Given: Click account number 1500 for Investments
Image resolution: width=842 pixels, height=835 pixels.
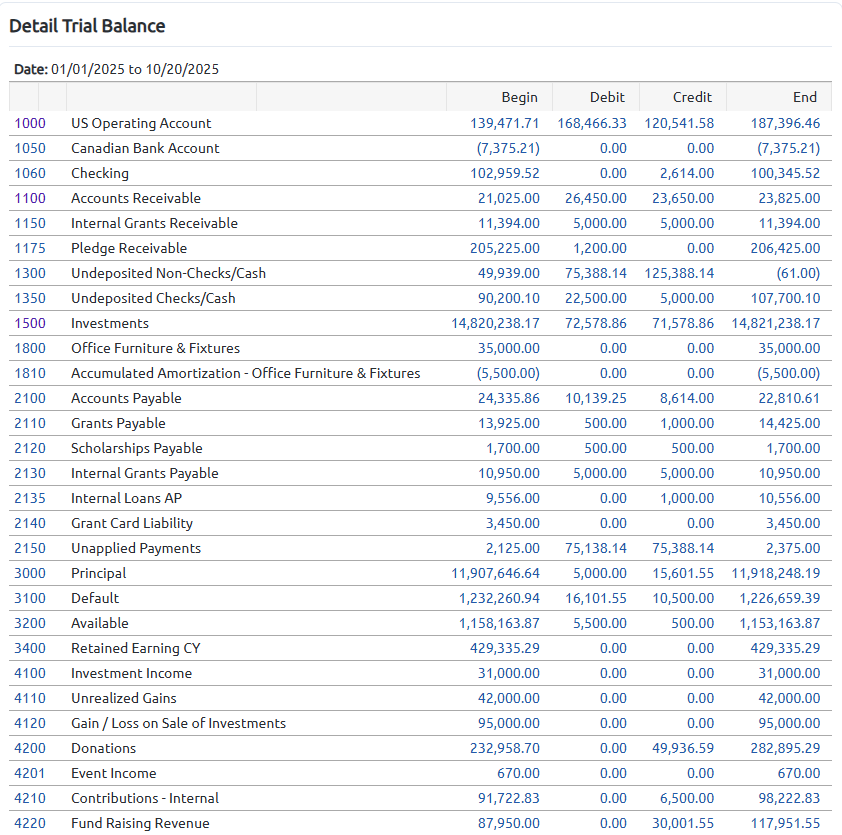Looking at the screenshot, I should coord(29,323).
